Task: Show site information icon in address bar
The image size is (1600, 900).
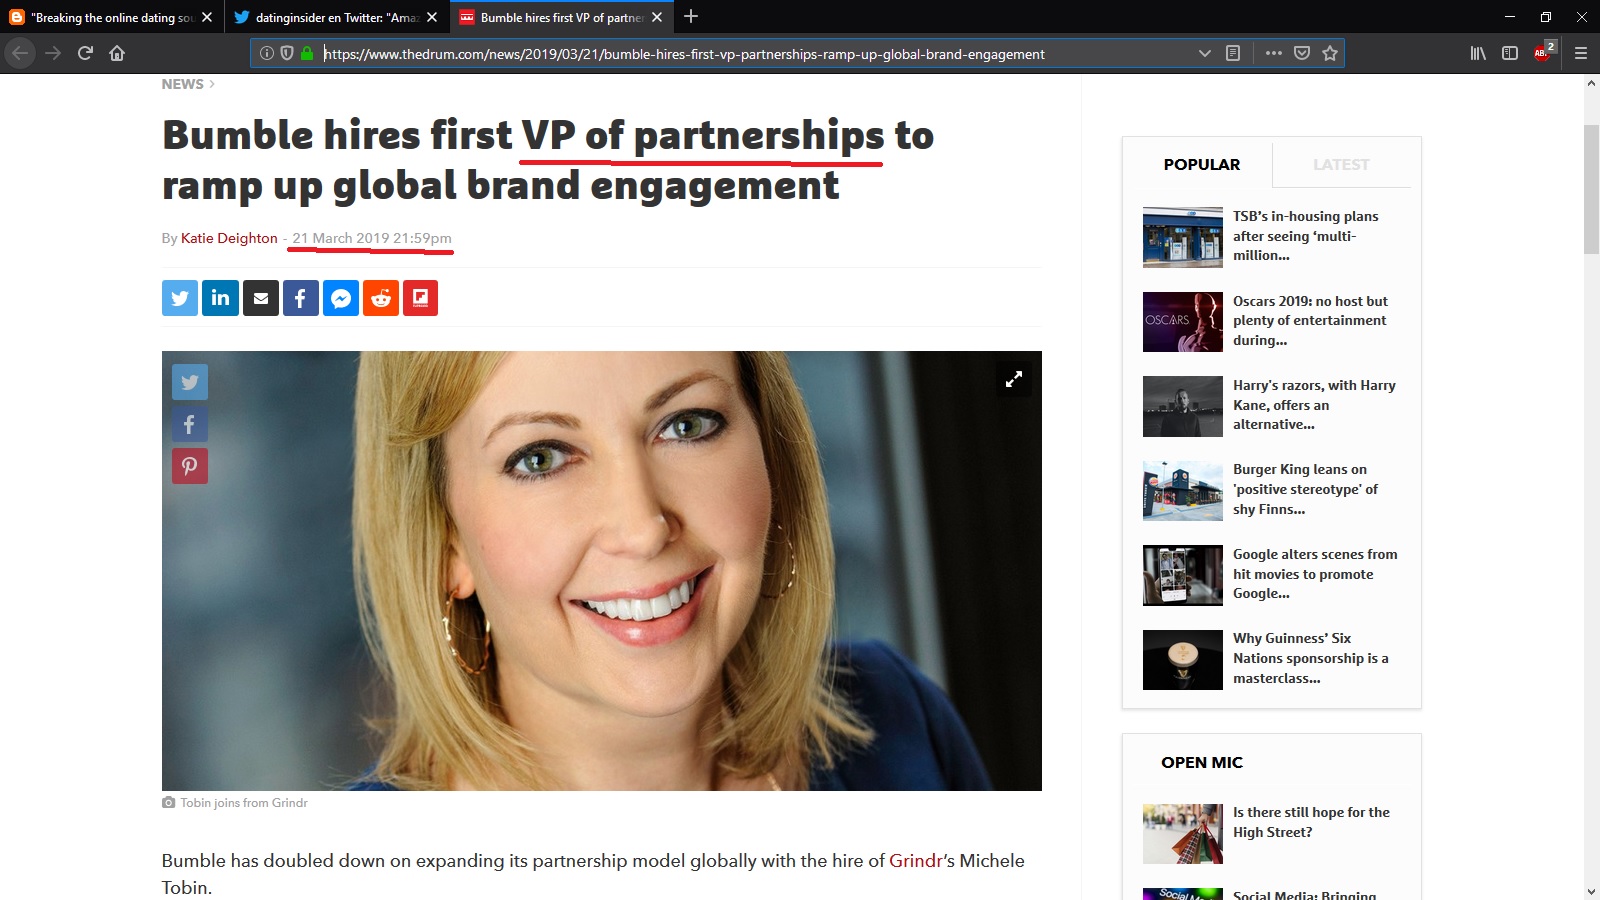Action: pyautogui.click(x=267, y=53)
